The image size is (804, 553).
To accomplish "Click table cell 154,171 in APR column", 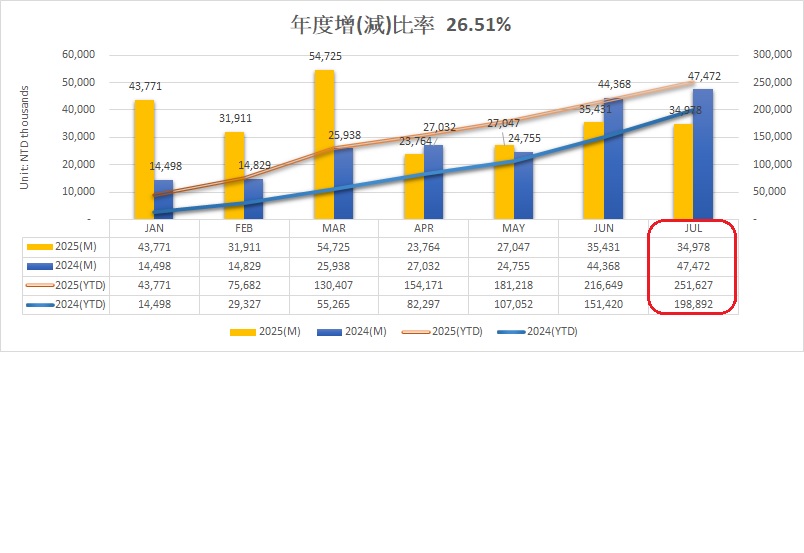I will [x=424, y=285].
